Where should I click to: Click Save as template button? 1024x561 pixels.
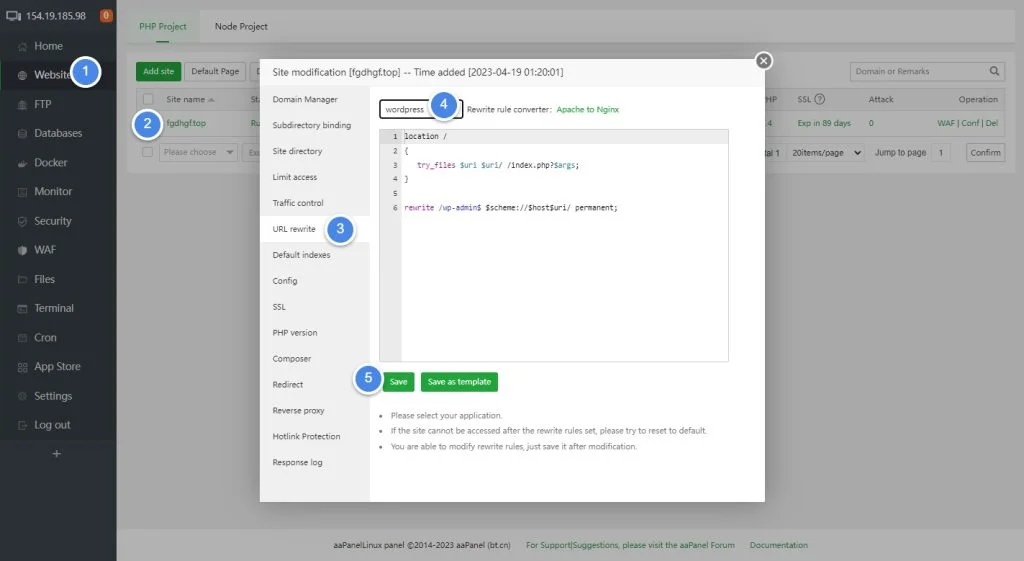[459, 382]
